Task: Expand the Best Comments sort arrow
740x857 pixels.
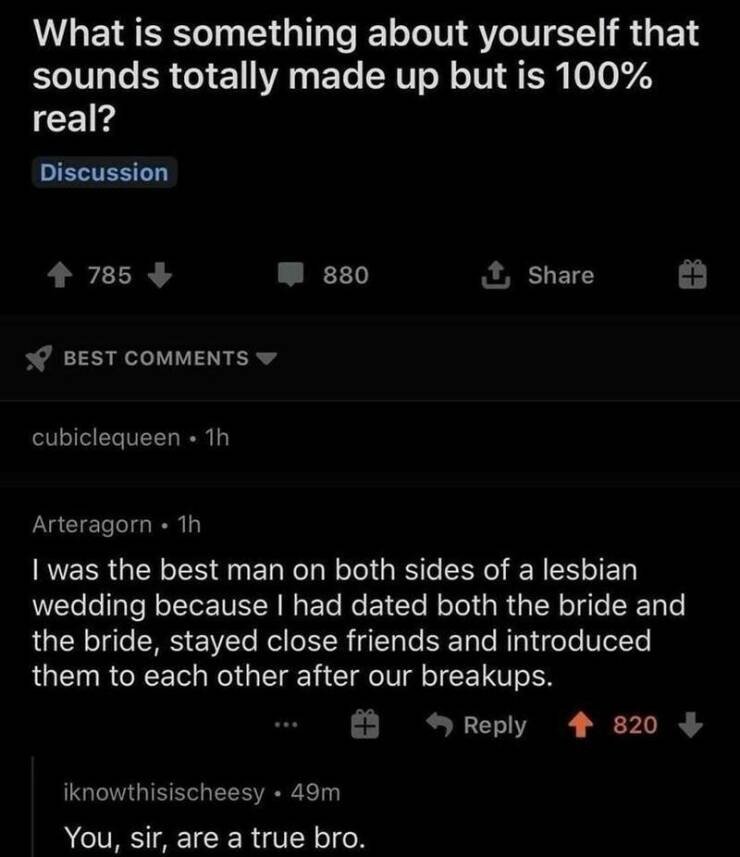Action: 266,358
